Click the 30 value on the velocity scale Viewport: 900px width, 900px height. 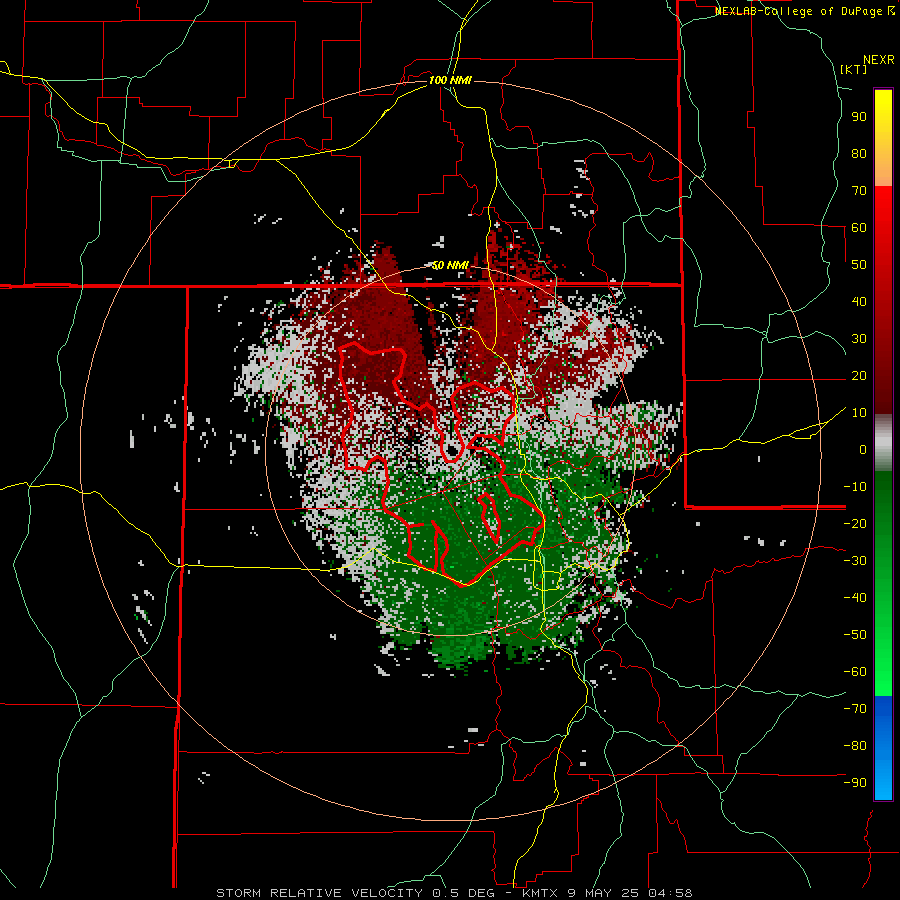(859, 339)
